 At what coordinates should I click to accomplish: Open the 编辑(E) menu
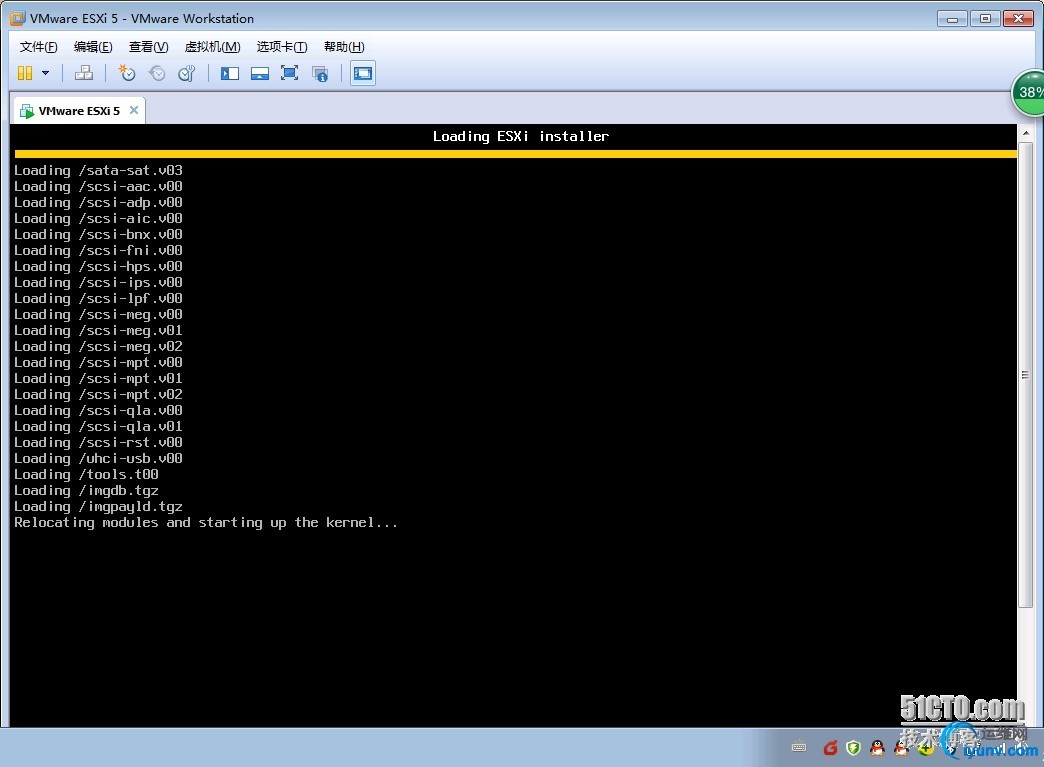pyautogui.click(x=93, y=47)
